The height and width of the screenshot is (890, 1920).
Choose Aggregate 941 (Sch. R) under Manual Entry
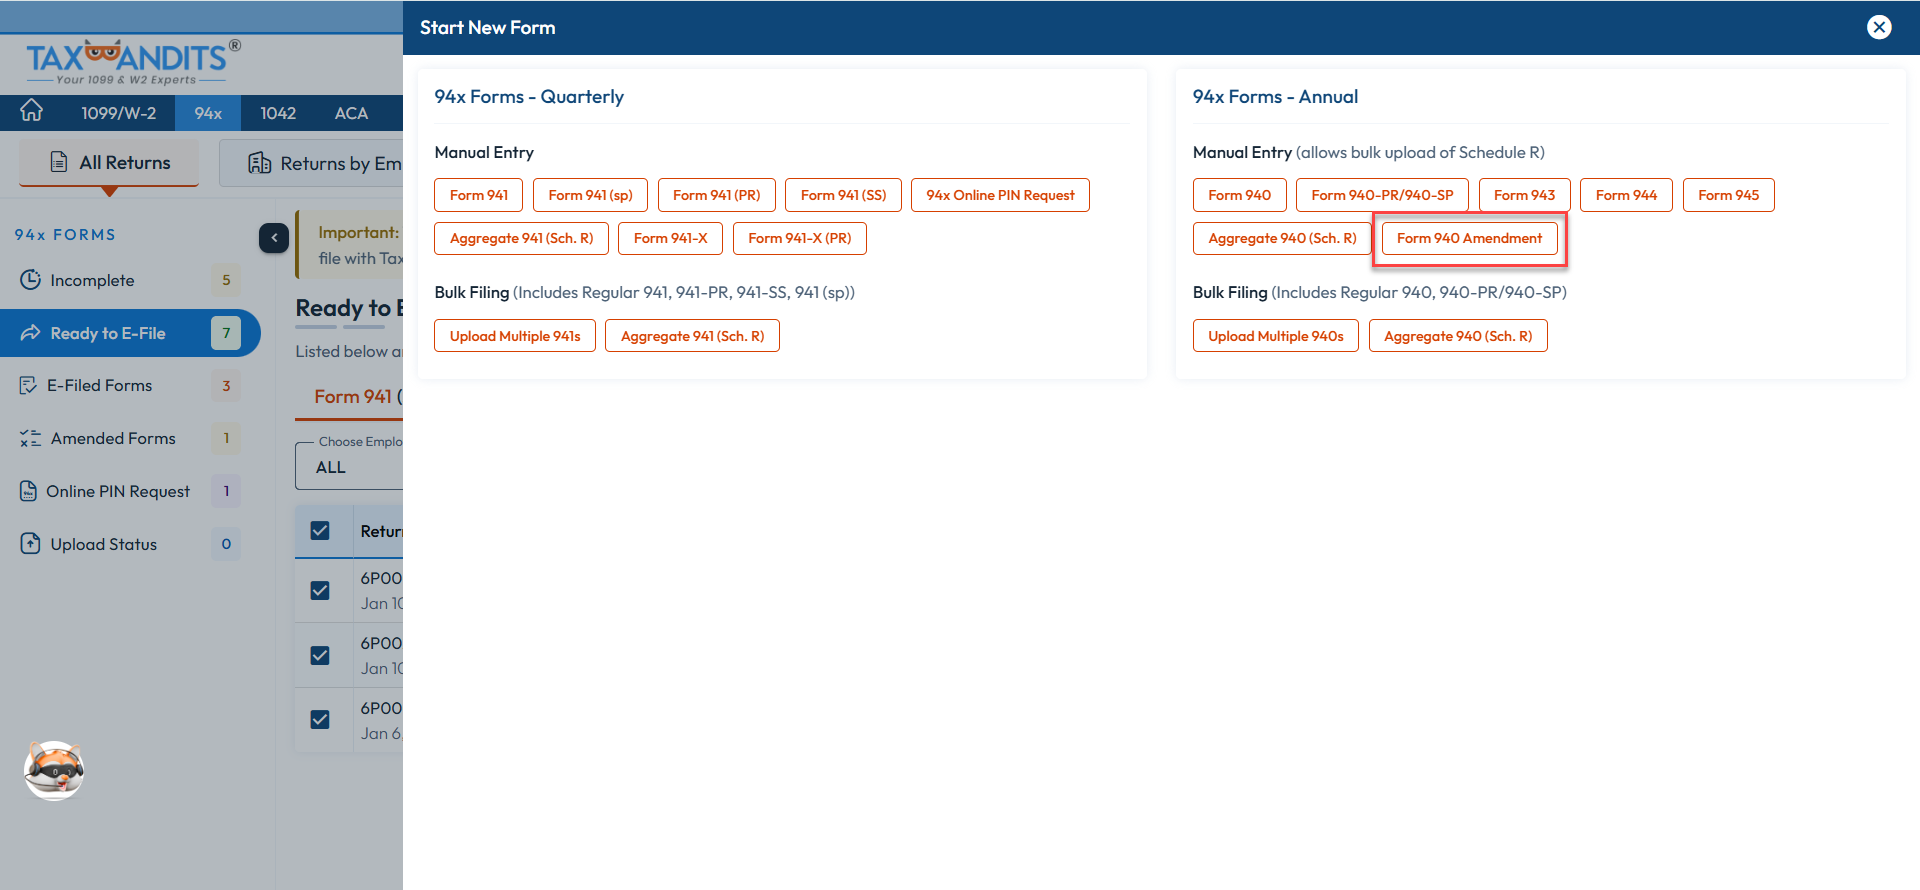521,238
